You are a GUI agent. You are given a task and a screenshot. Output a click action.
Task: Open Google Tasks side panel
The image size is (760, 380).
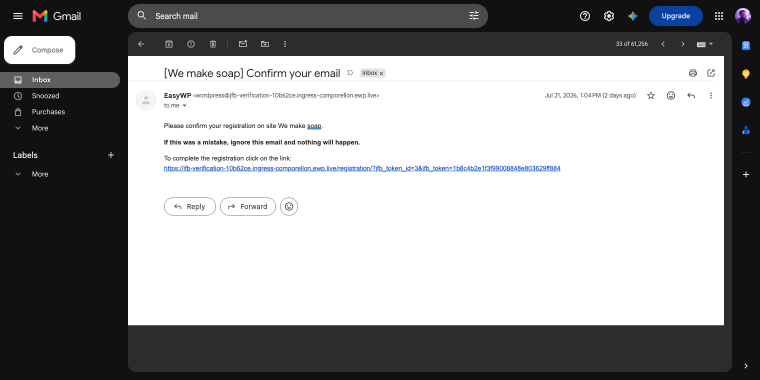(746, 102)
